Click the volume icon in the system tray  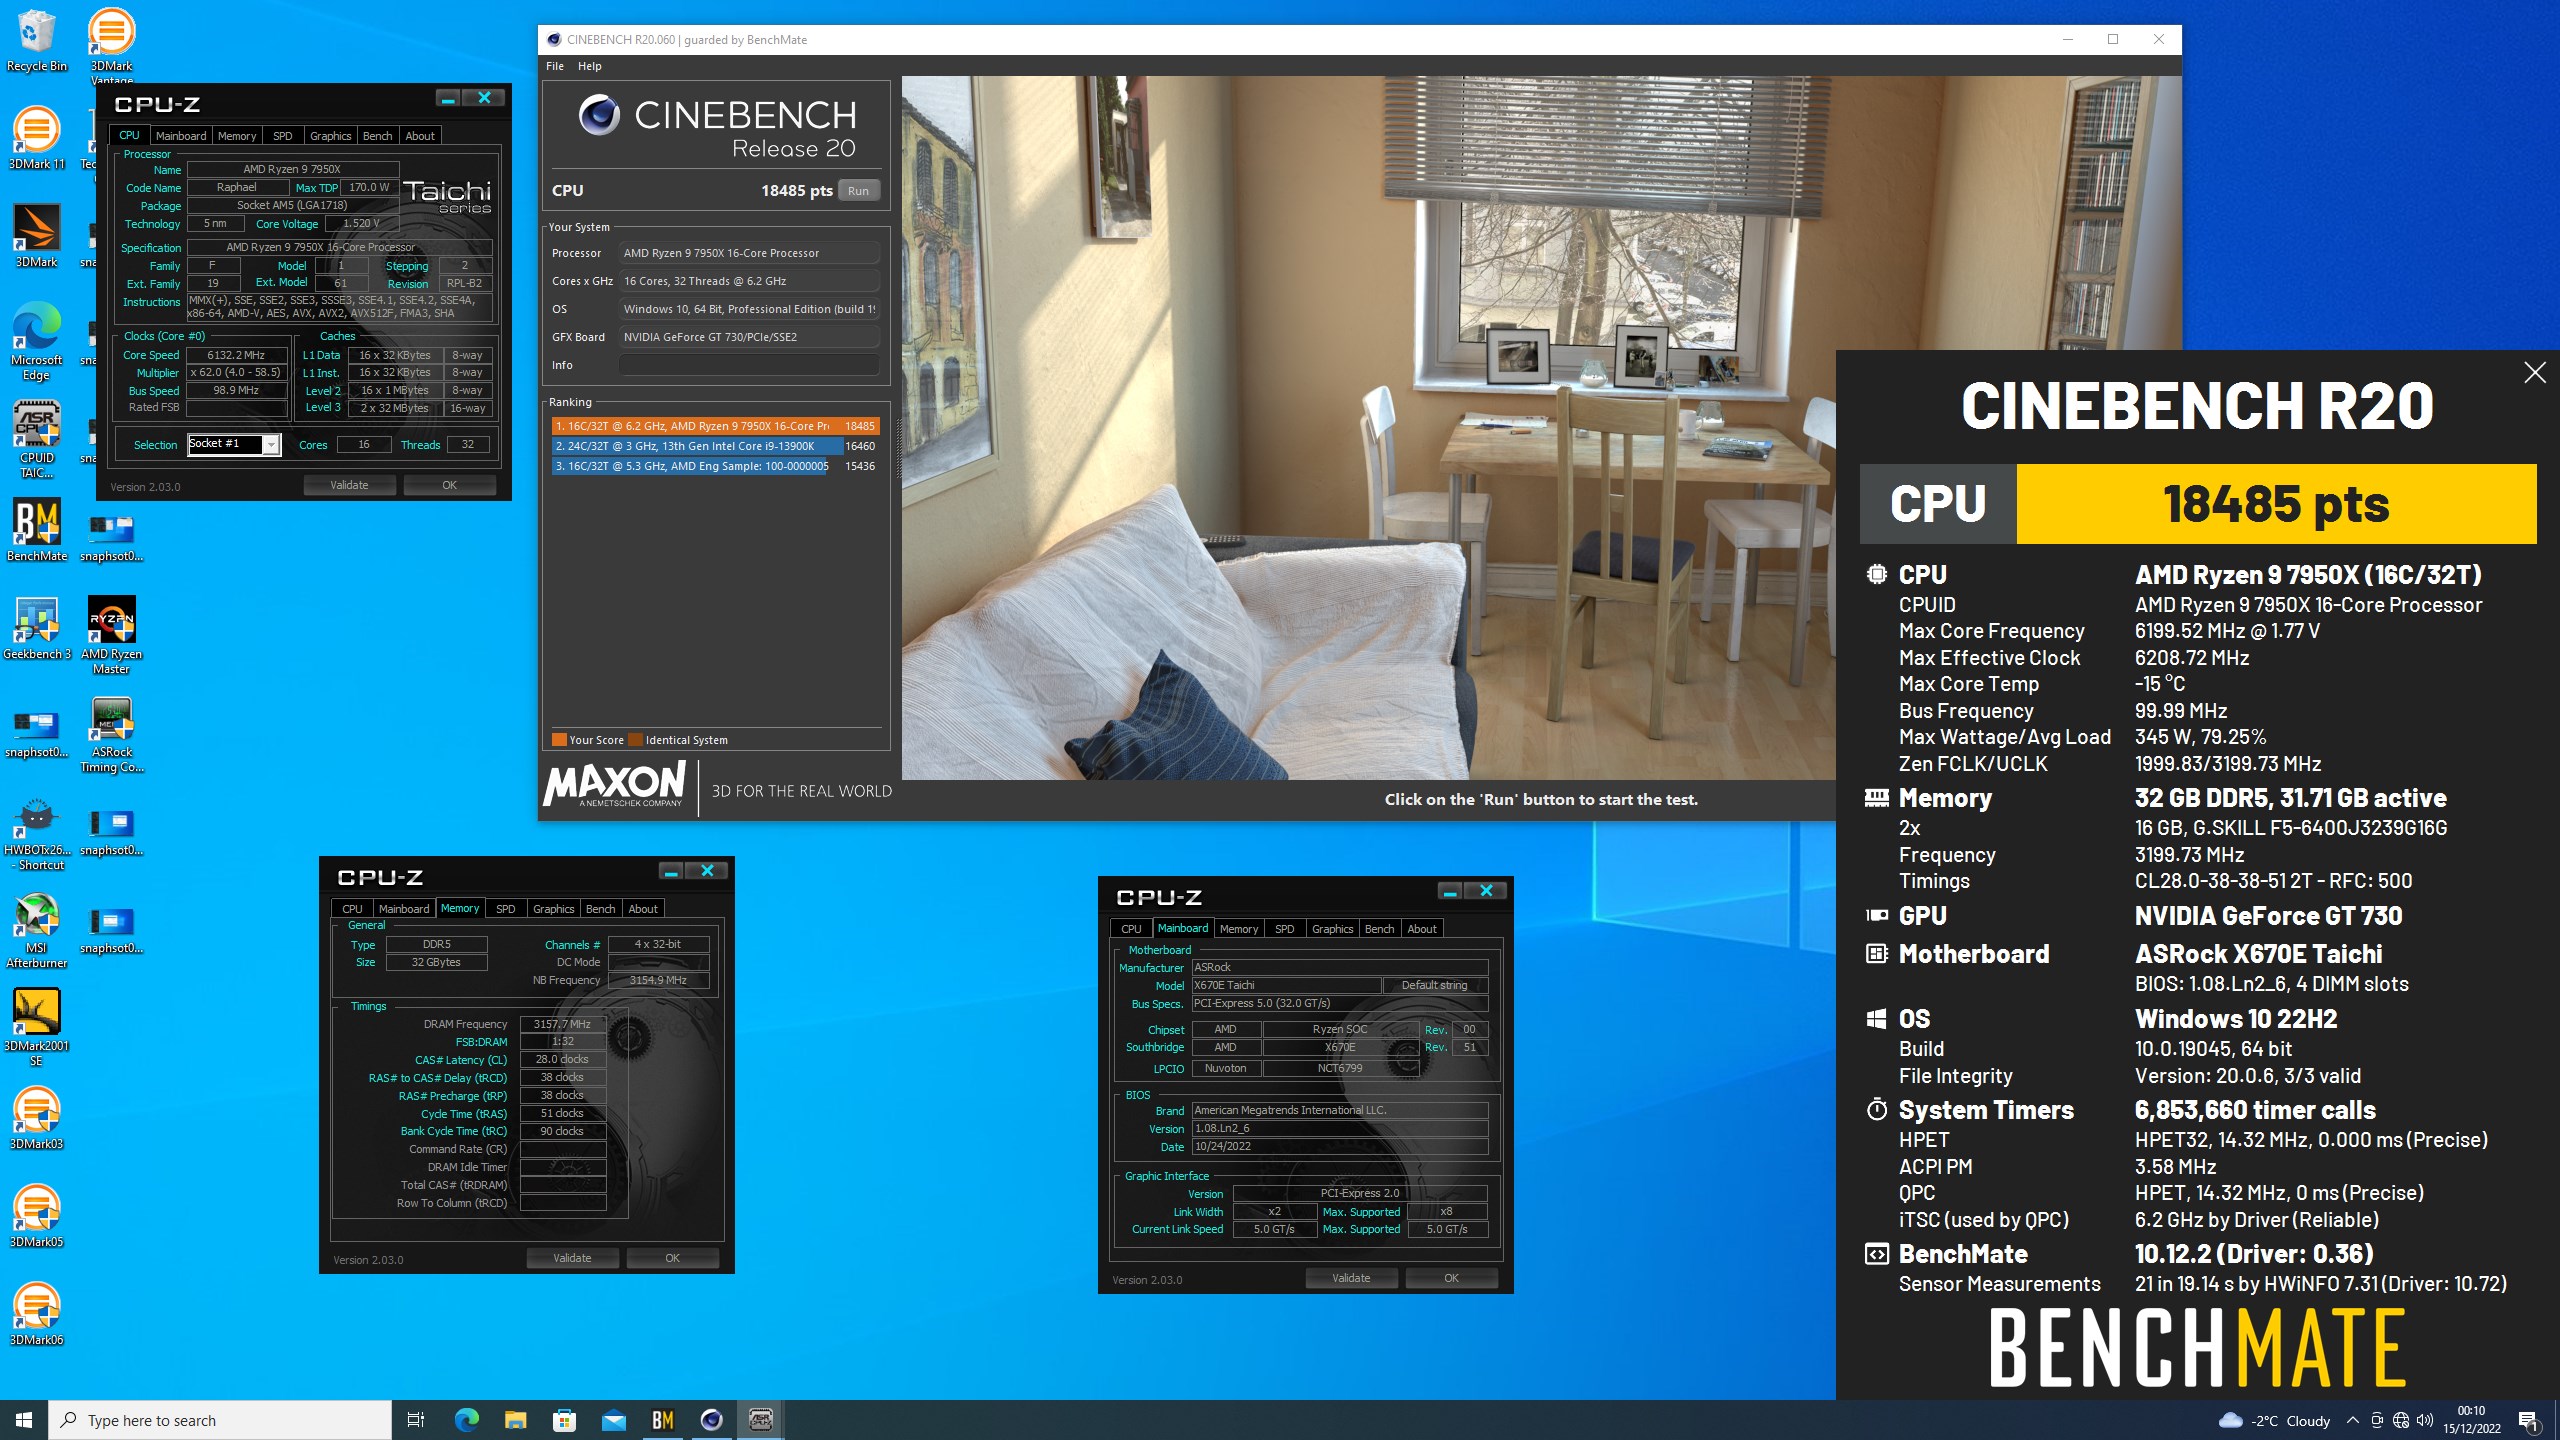coord(2425,1420)
